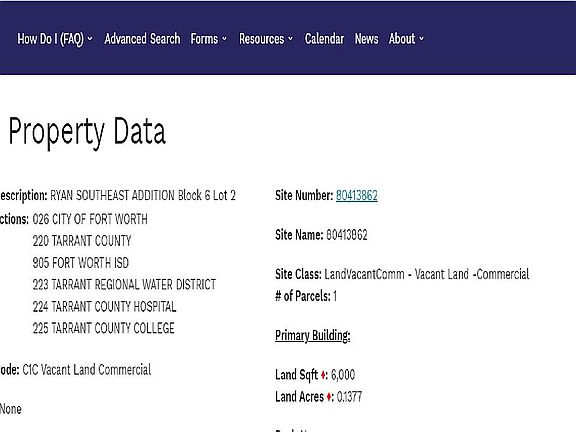Select text 220 TARRANT COUNTY
Viewport: 576px width, 432px height.
pyautogui.click(x=82, y=241)
